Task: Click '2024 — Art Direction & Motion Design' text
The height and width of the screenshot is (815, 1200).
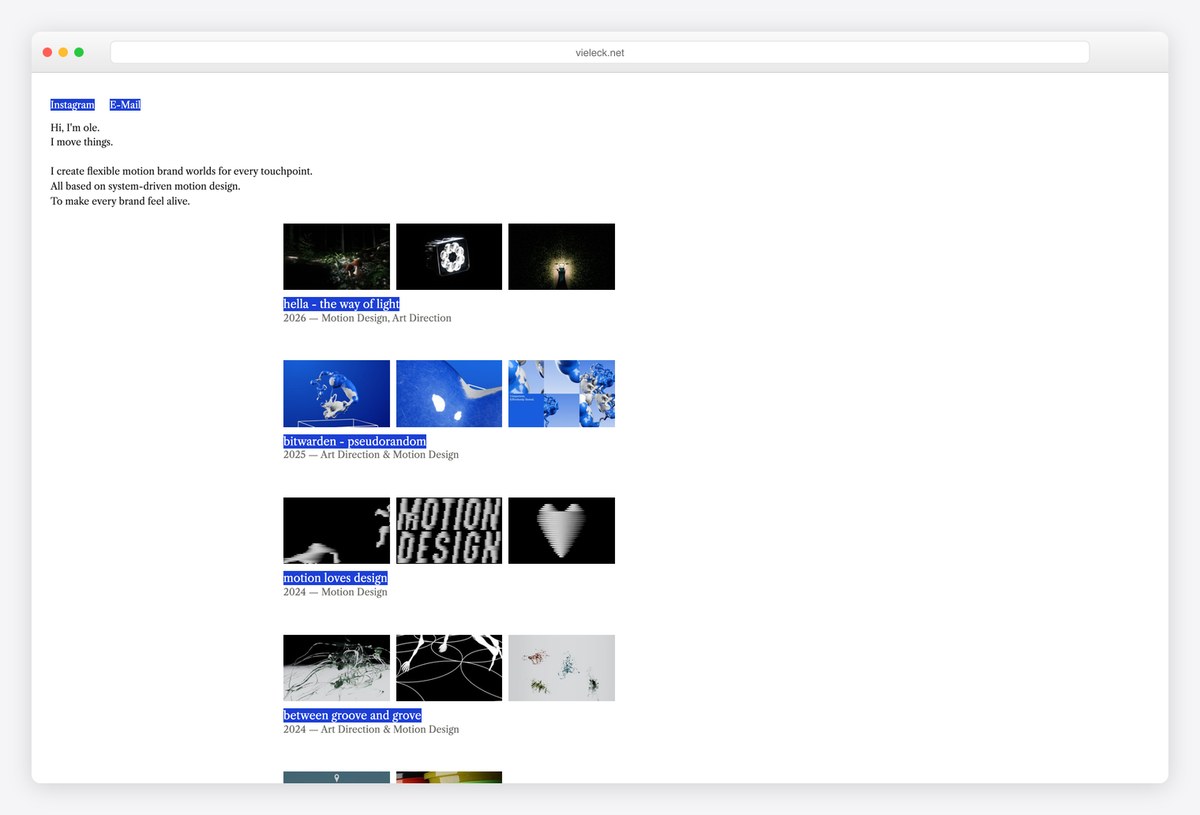Action: 371,729
